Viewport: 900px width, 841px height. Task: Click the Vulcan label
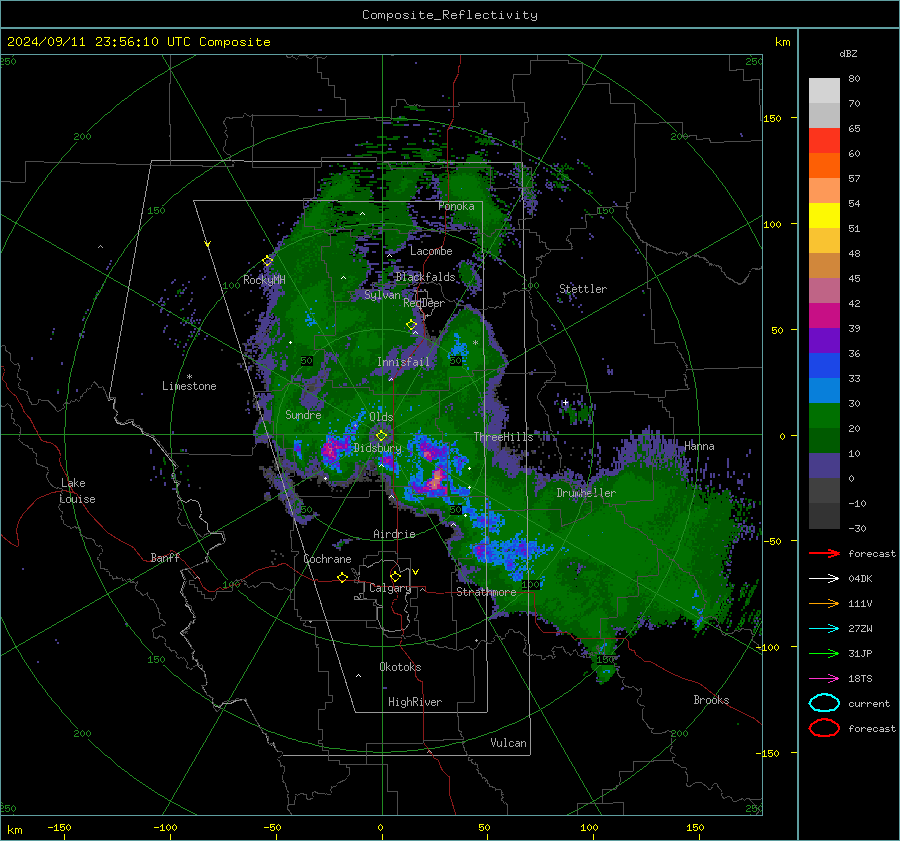pos(508,743)
